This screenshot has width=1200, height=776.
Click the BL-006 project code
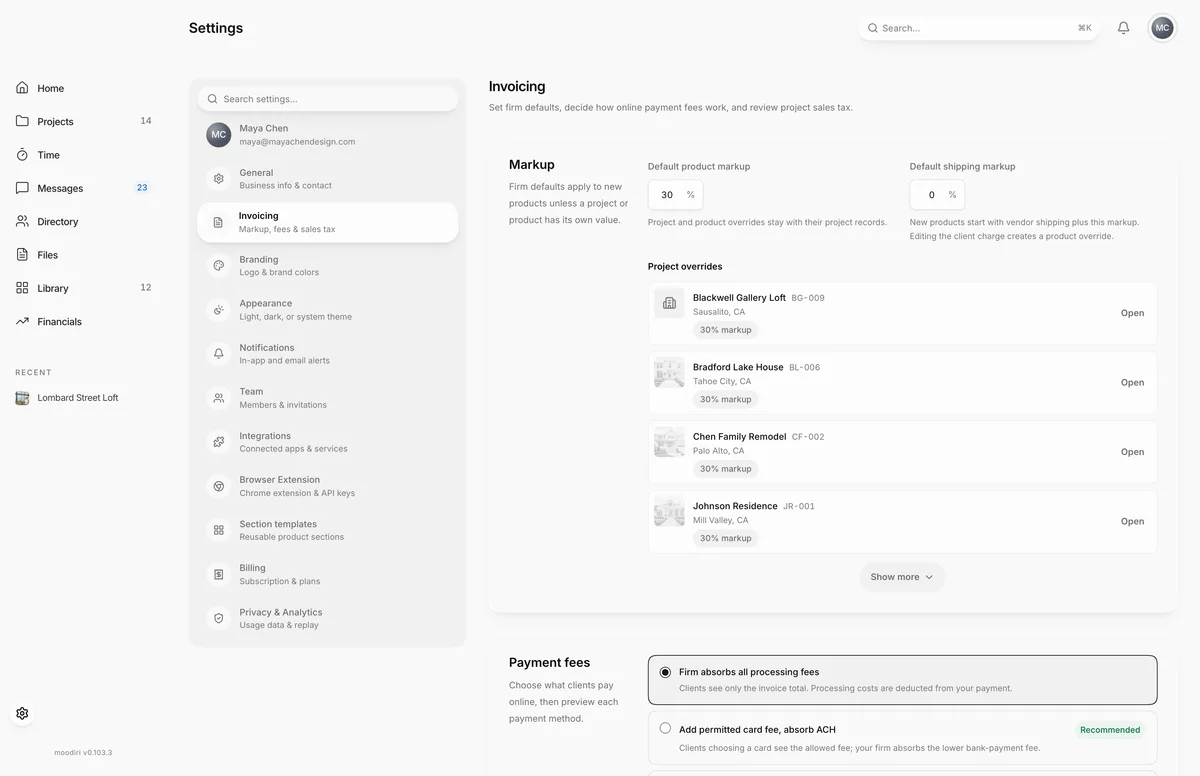pos(804,367)
